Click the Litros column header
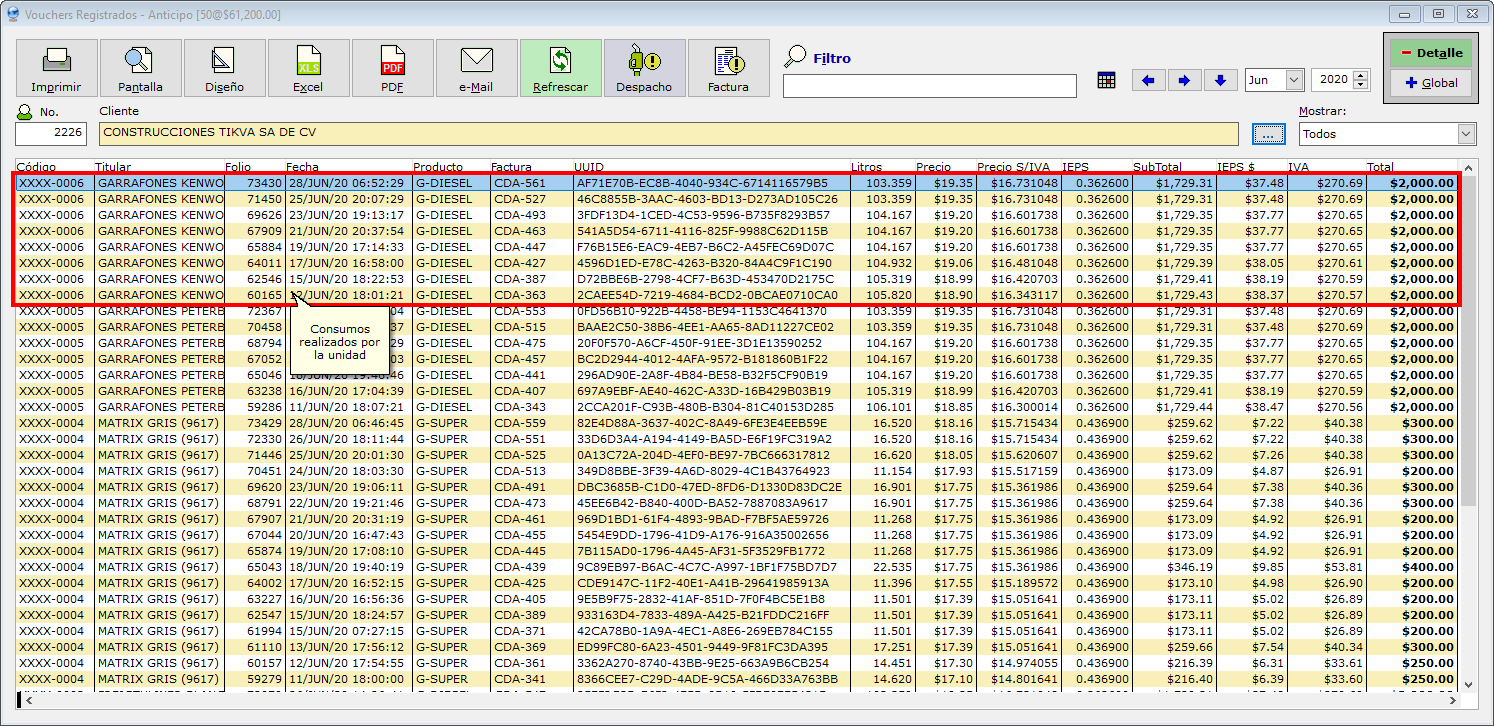Image resolution: width=1494 pixels, height=726 pixels. click(x=867, y=167)
